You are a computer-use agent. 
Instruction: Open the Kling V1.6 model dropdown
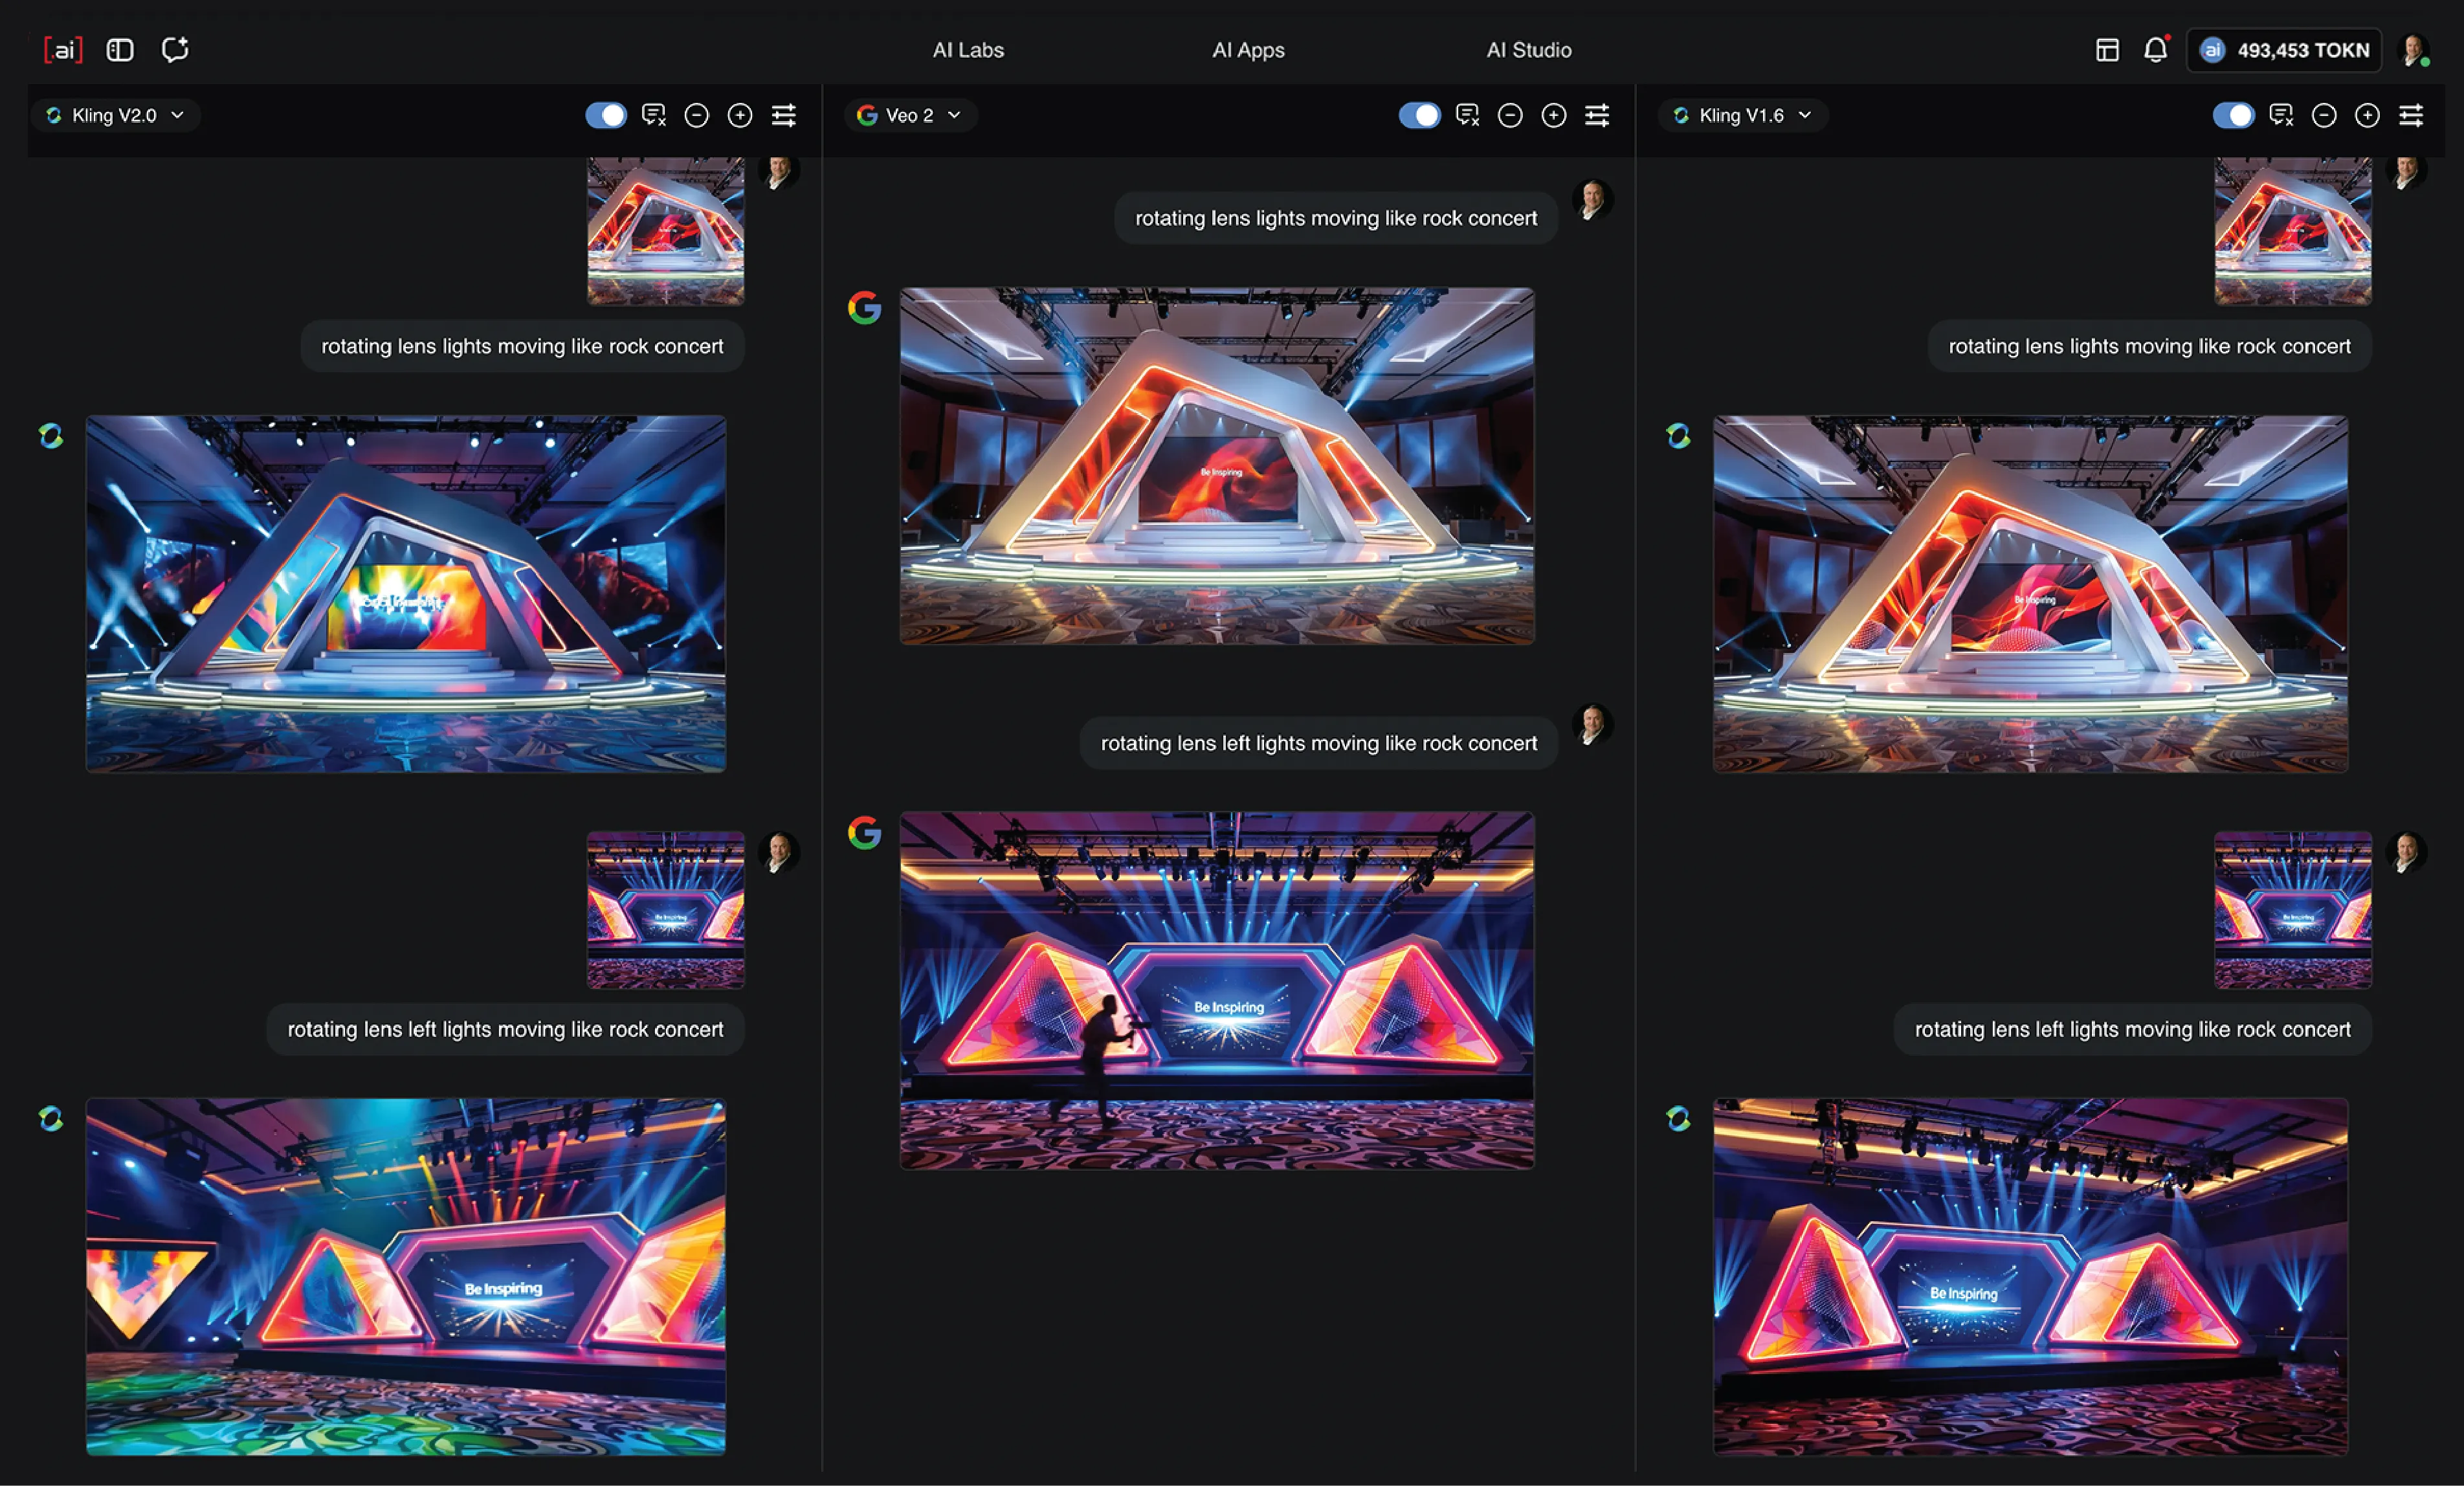click(1743, 116)
